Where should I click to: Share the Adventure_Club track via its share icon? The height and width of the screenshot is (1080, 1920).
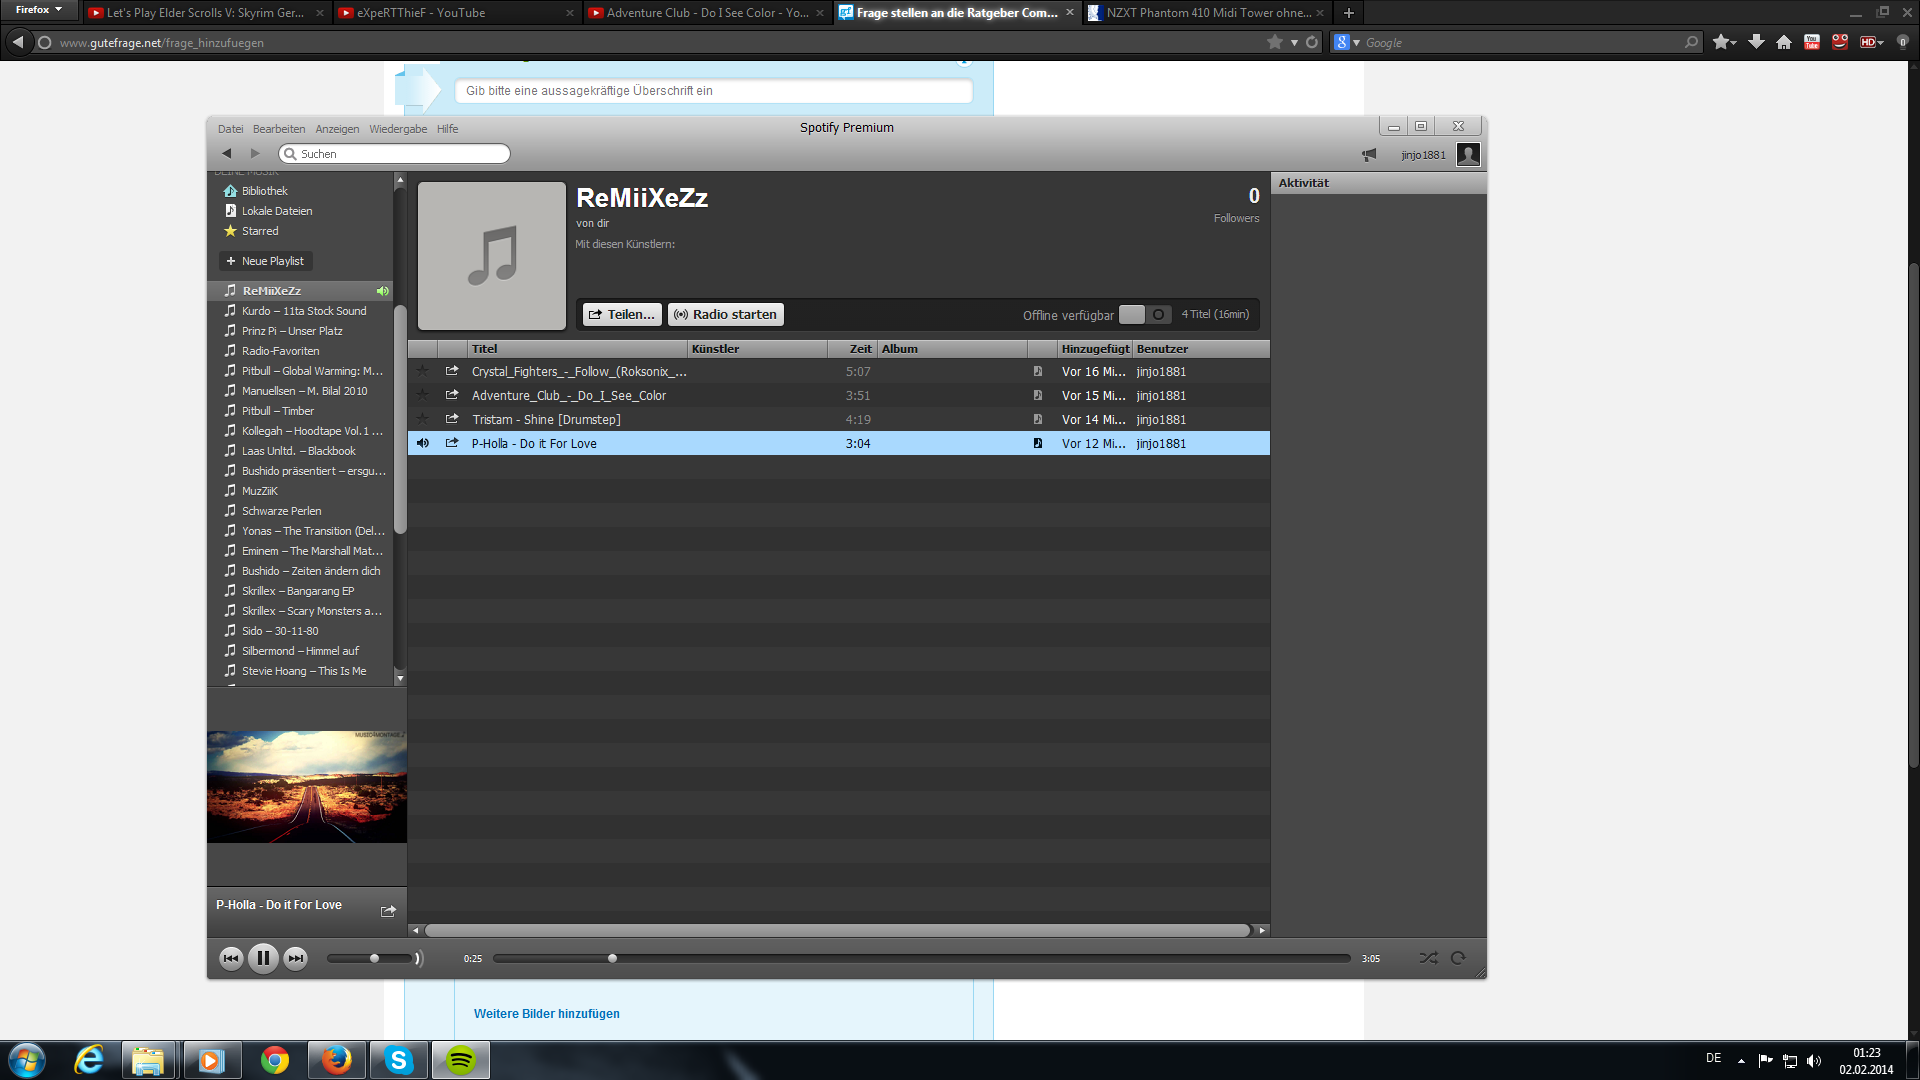pos(452,395)
